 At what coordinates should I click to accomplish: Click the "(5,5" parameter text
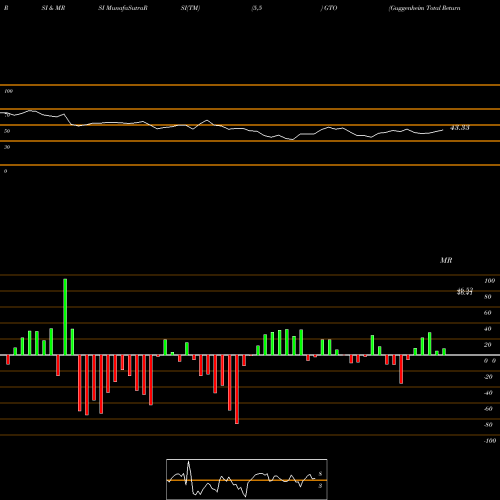pyautogui.click(x=257, y=8)
